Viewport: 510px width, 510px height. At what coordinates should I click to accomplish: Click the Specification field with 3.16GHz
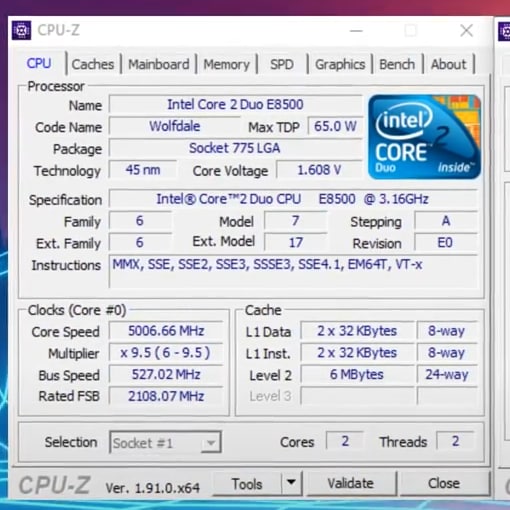[x=293, y=199]
